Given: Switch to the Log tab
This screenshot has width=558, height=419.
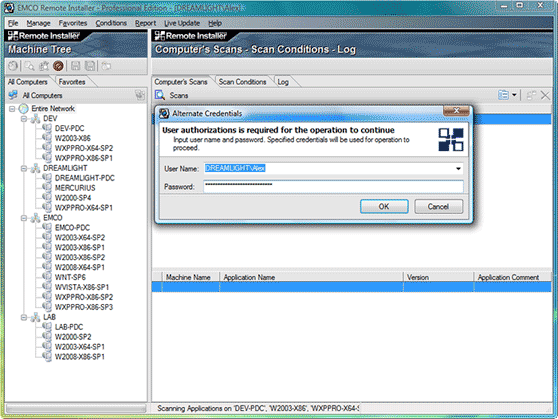Looking at the screenshot, I should 283,82.
